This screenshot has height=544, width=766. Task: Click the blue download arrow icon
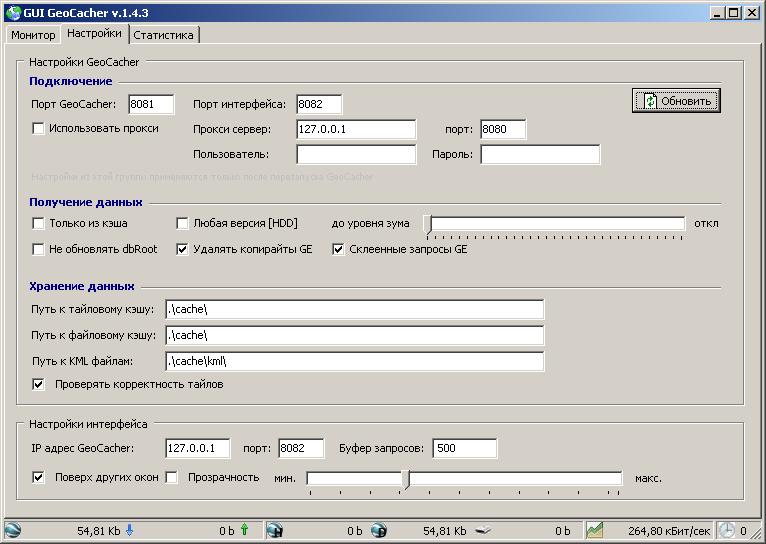(129, 530)
